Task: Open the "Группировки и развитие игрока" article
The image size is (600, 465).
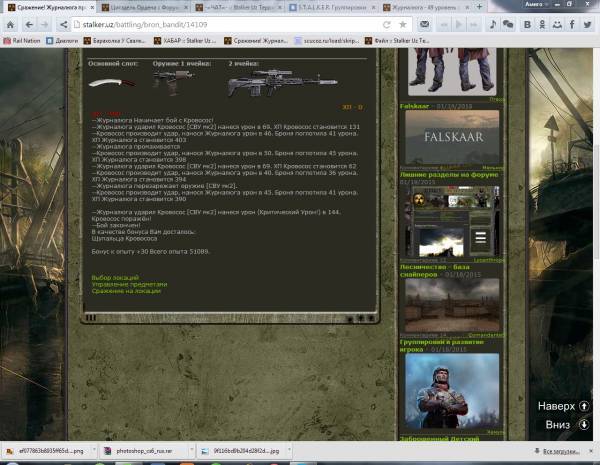Action: [442, 346]
